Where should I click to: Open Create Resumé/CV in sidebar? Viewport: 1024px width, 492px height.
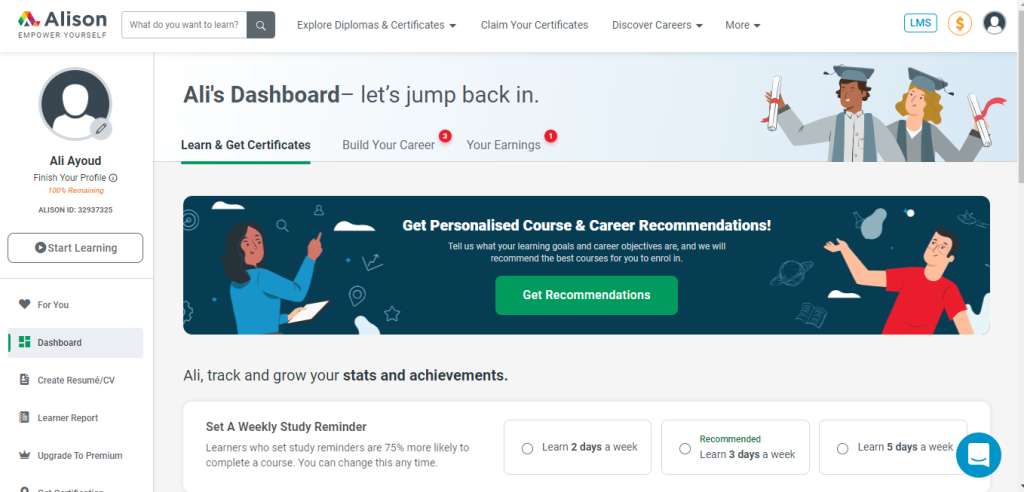click(x=75, y=380)
